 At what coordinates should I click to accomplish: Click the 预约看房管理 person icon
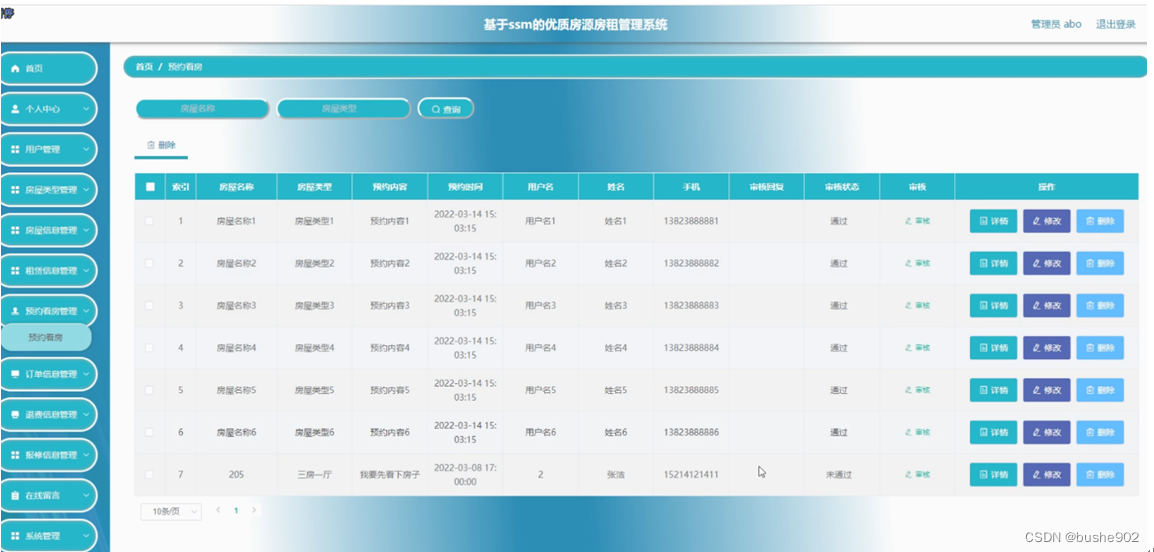[x=15, y=311]
